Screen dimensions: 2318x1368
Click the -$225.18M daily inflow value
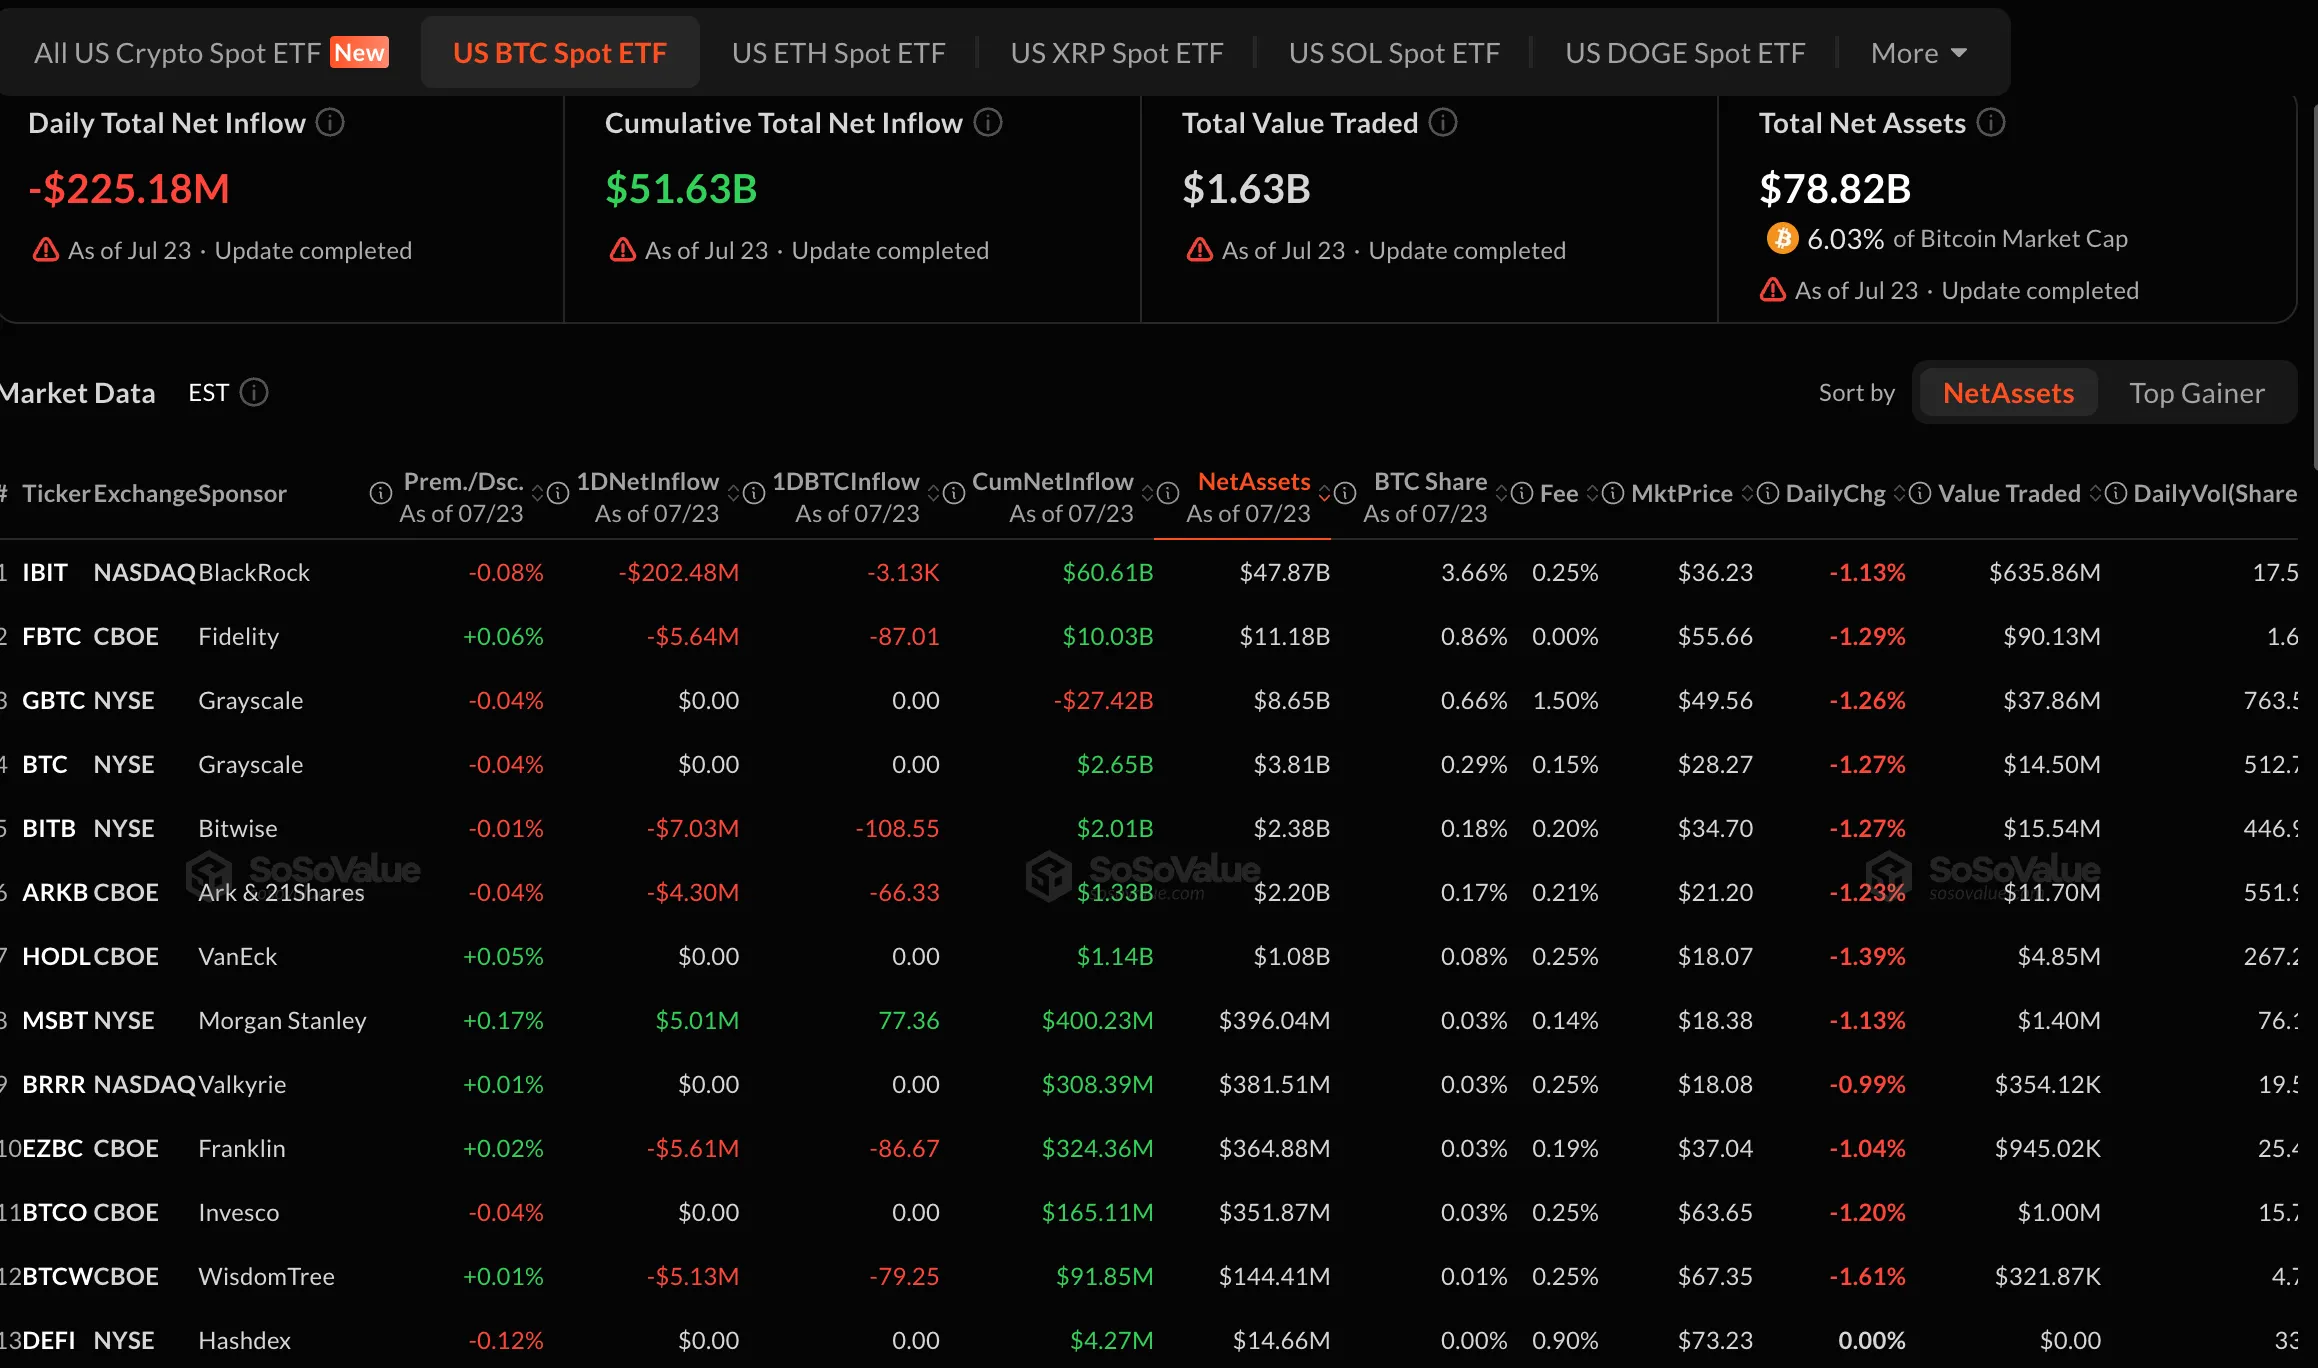[129, 188]
